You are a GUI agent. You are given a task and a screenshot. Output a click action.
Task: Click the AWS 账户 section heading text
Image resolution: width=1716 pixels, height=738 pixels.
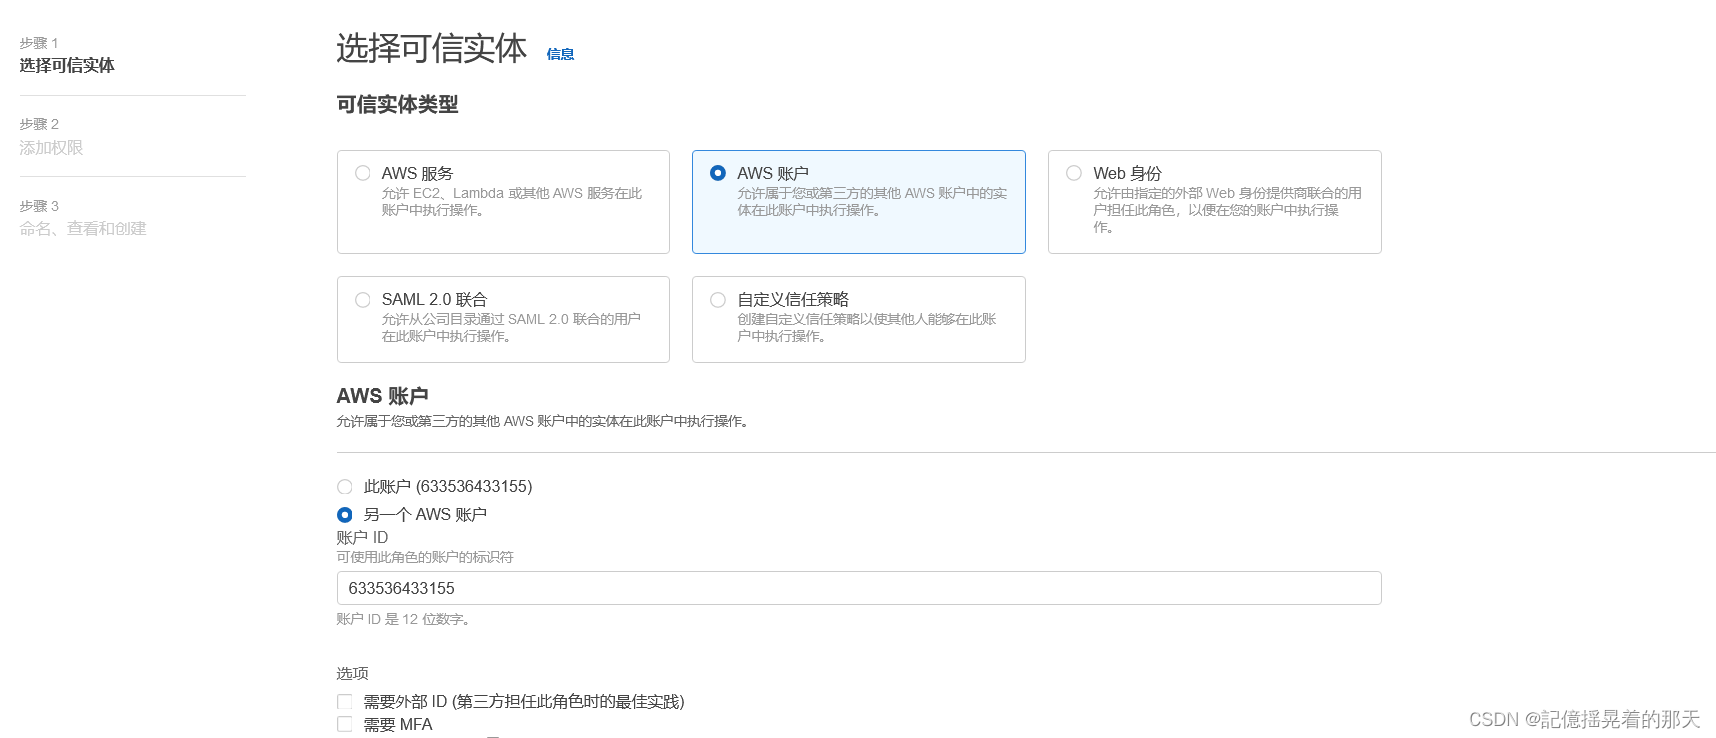[x=382, y=396]
